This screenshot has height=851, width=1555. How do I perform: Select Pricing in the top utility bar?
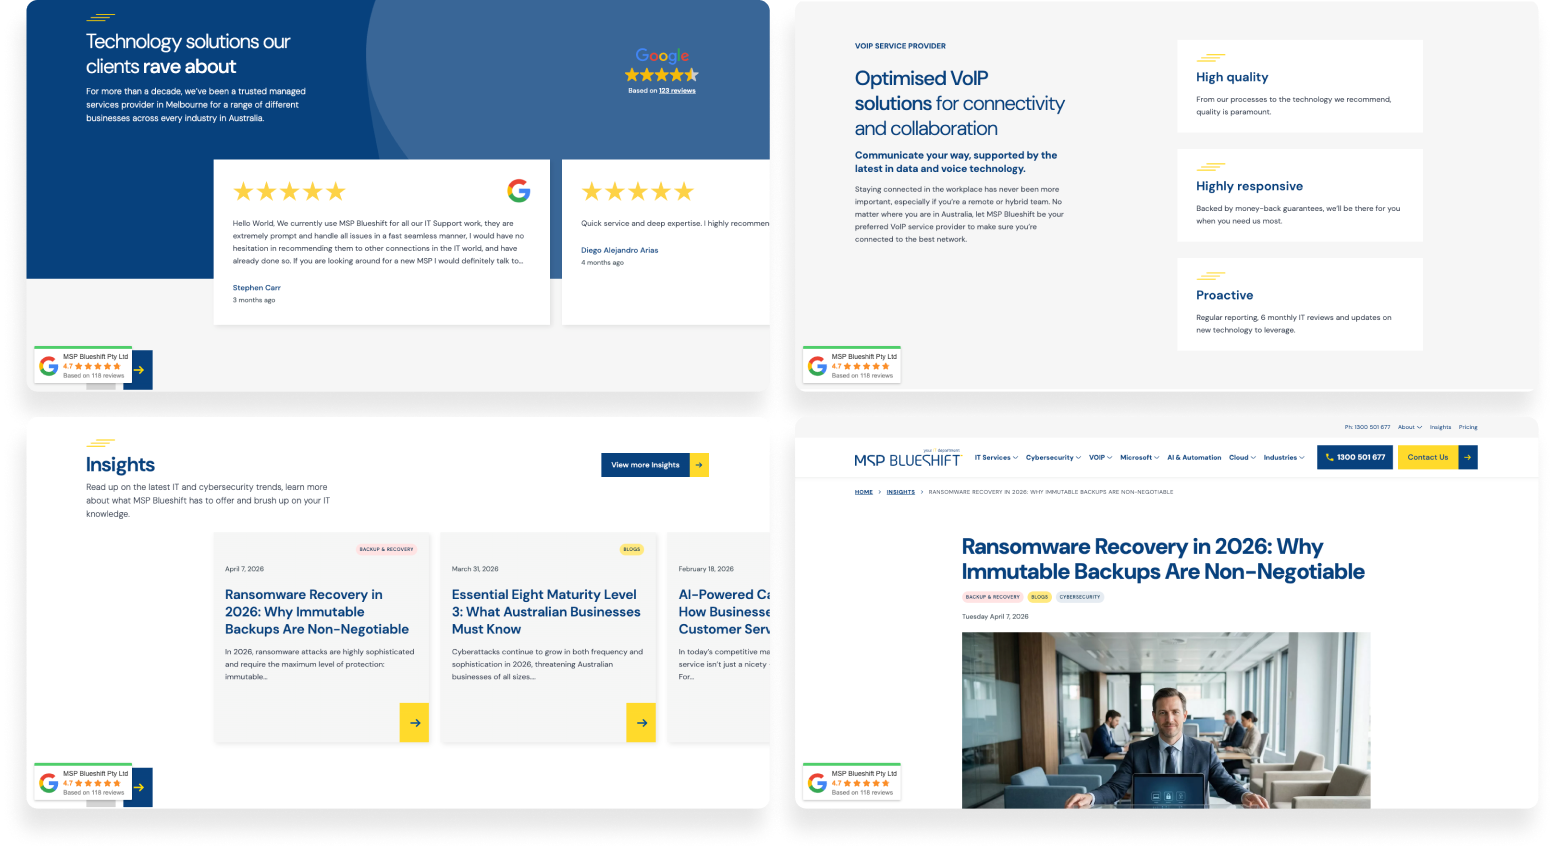point(1467,427)
